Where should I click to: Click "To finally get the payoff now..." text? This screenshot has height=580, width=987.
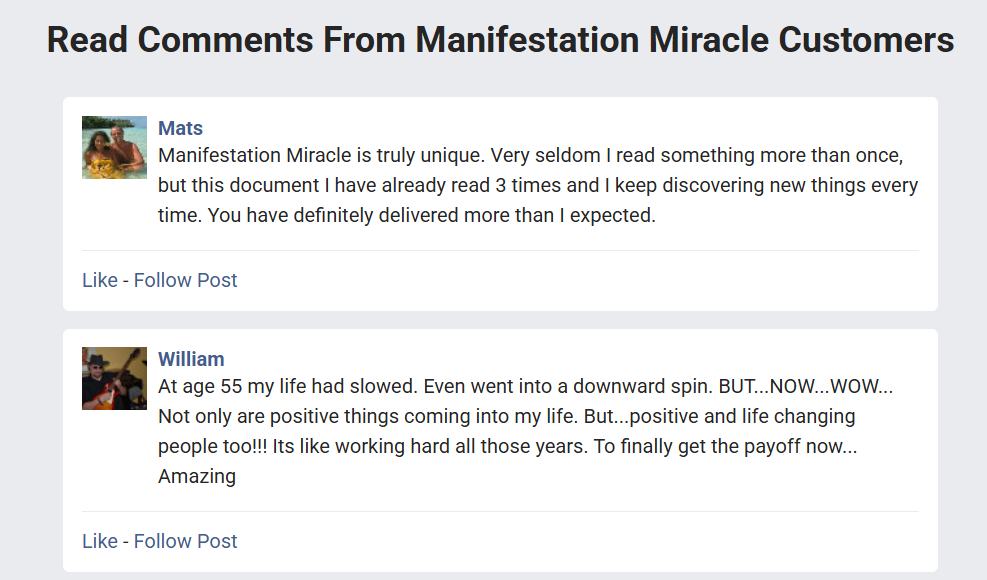point(726,446)
